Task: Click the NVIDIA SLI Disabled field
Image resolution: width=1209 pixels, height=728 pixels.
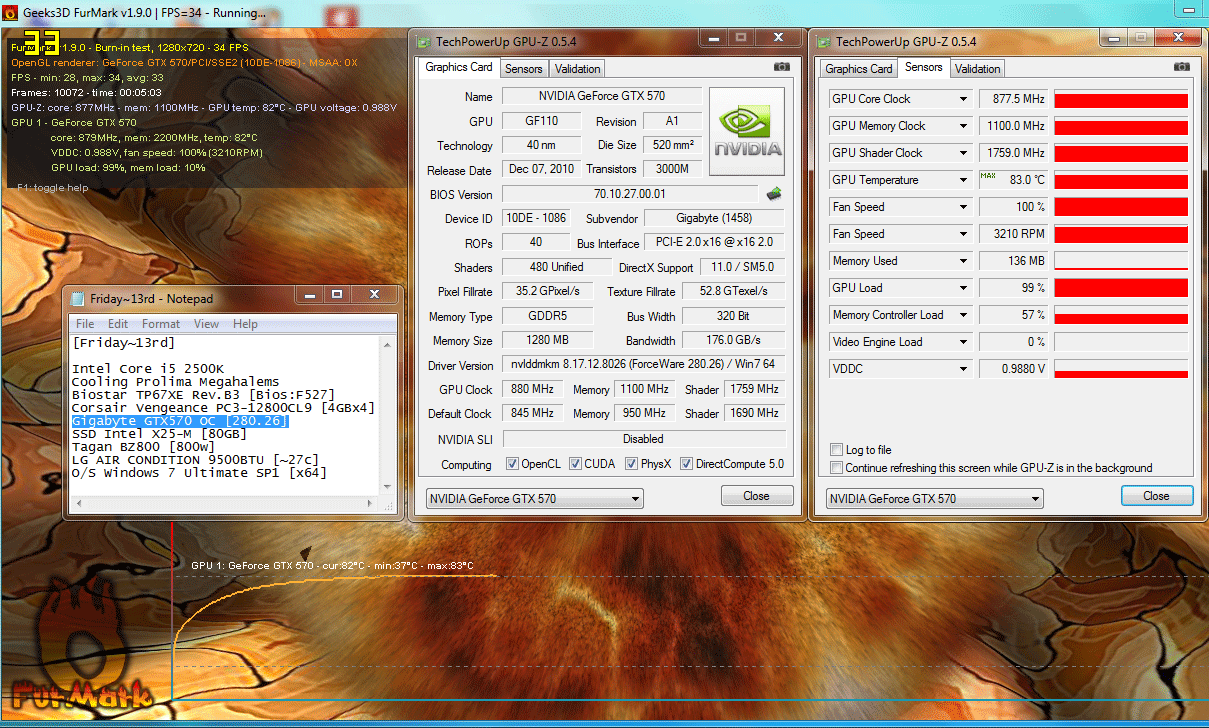Action: pos(643,439)
